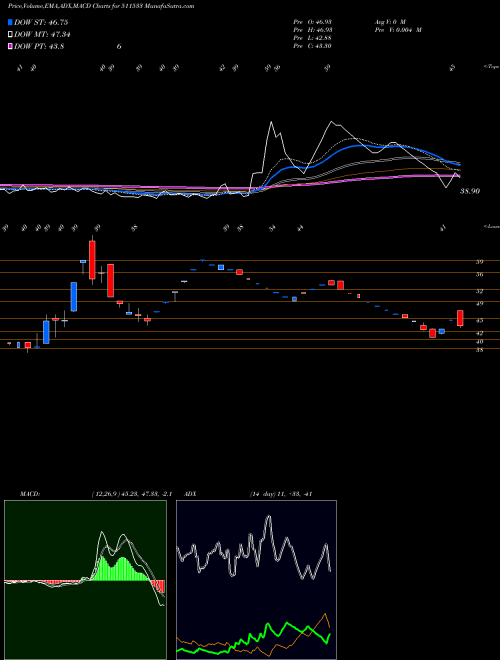Click the last red candlestick at chart's right end
This screenshot has width=500, height=660.
point(460,318)
